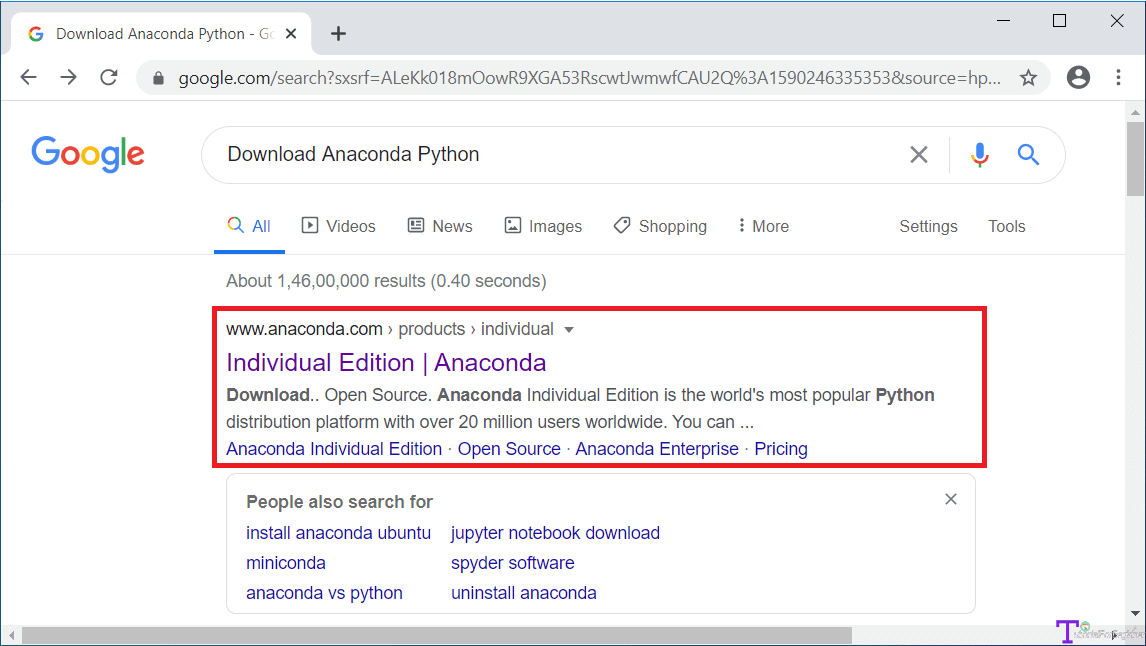Switch to the All results tab

point(249,227)
